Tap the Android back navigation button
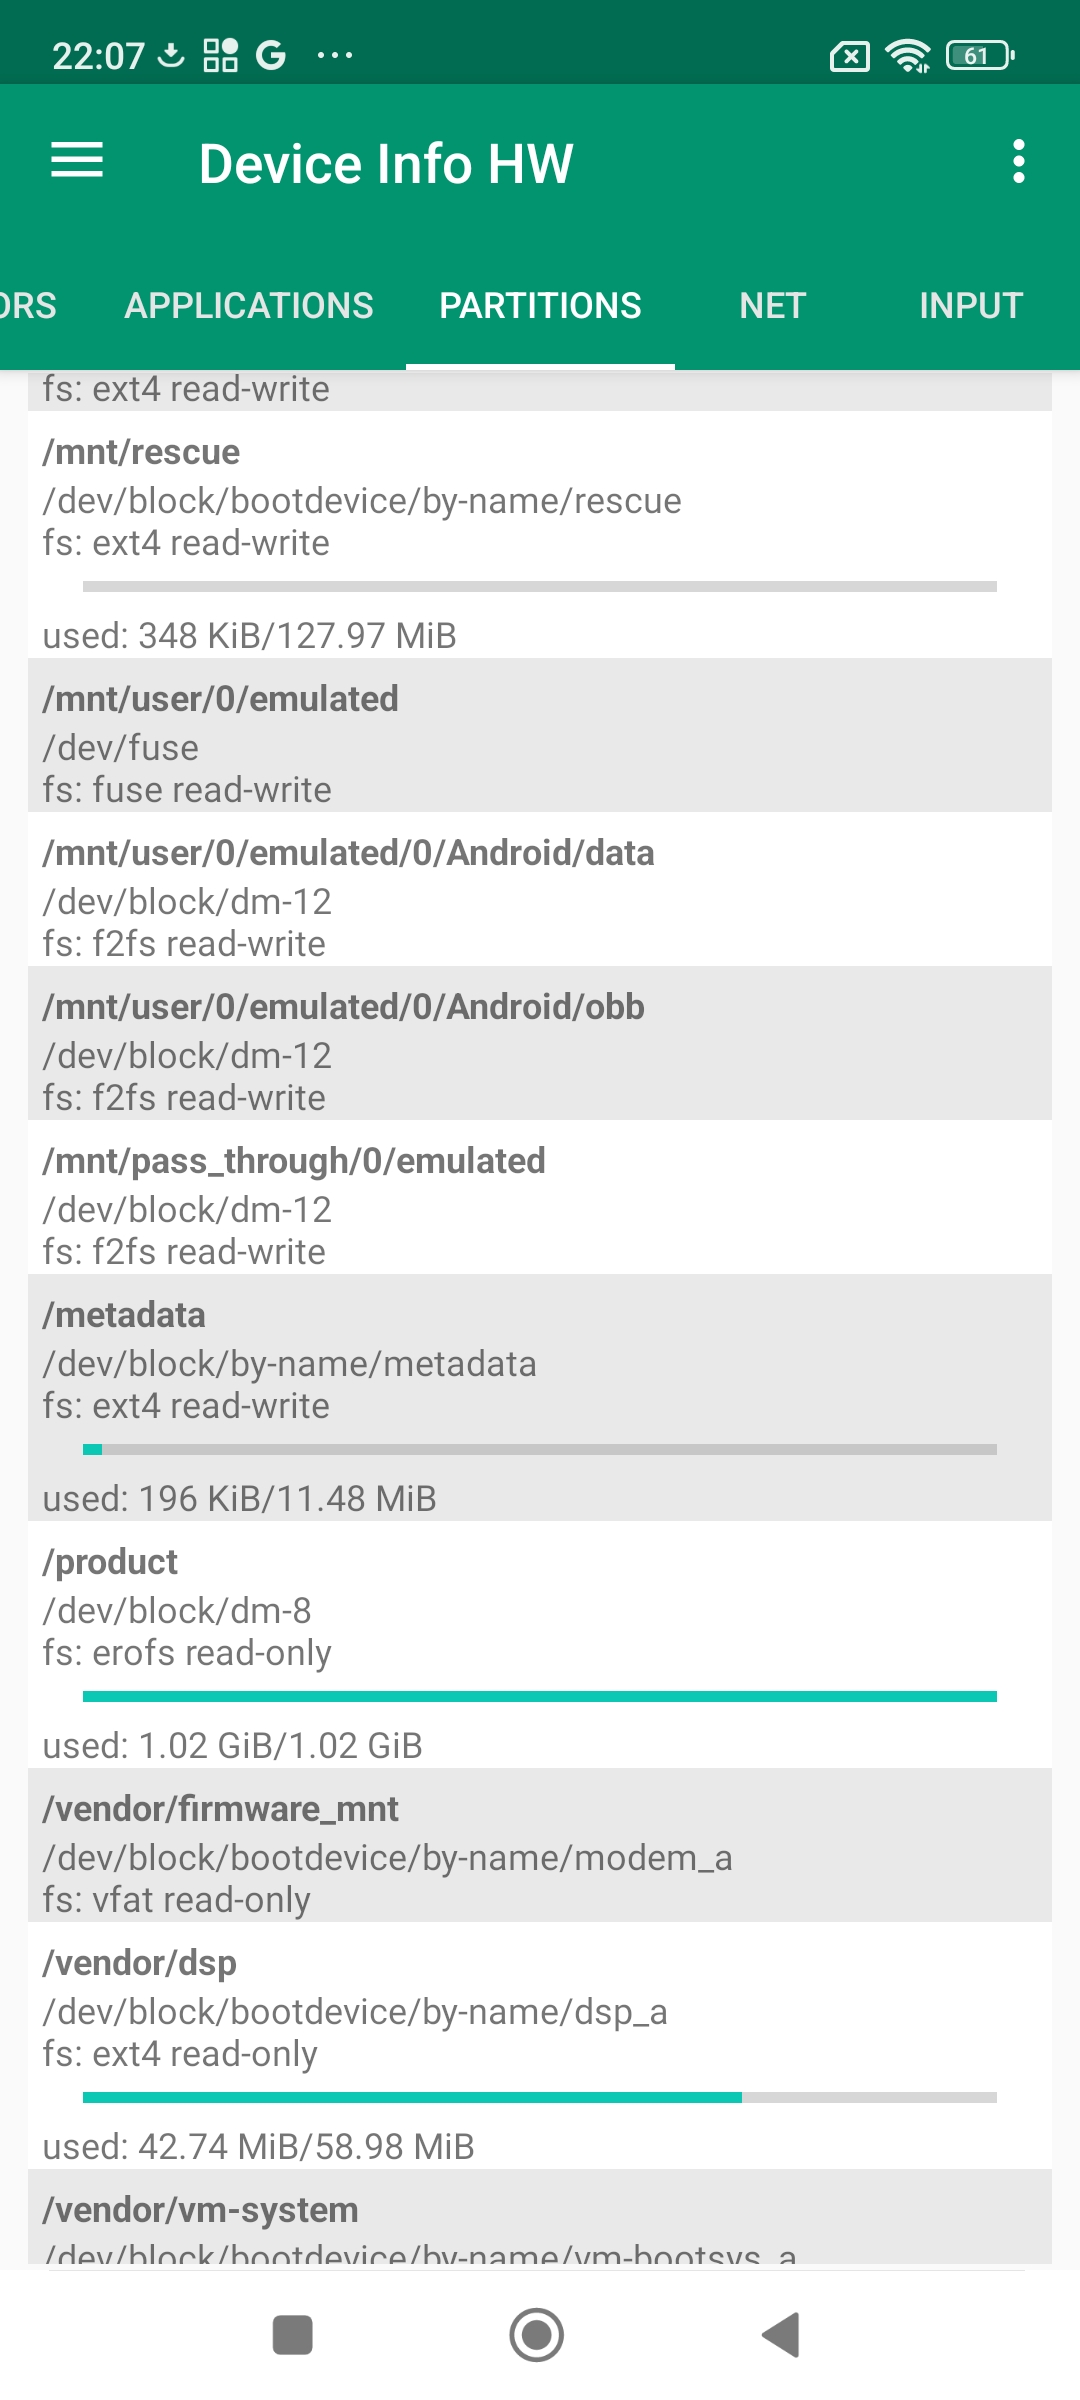The image size is (1080, 2400). coord(781,2335)
